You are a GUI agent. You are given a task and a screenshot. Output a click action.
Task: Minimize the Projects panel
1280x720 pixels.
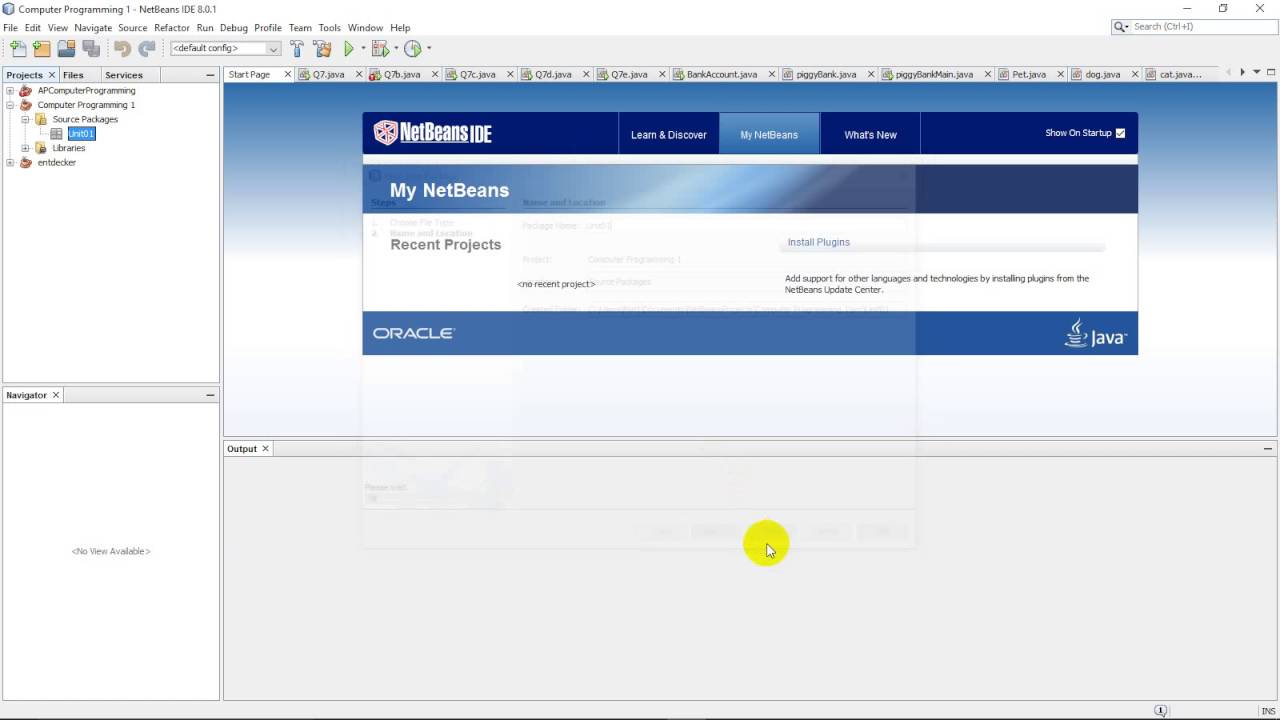tap(210, 75)
